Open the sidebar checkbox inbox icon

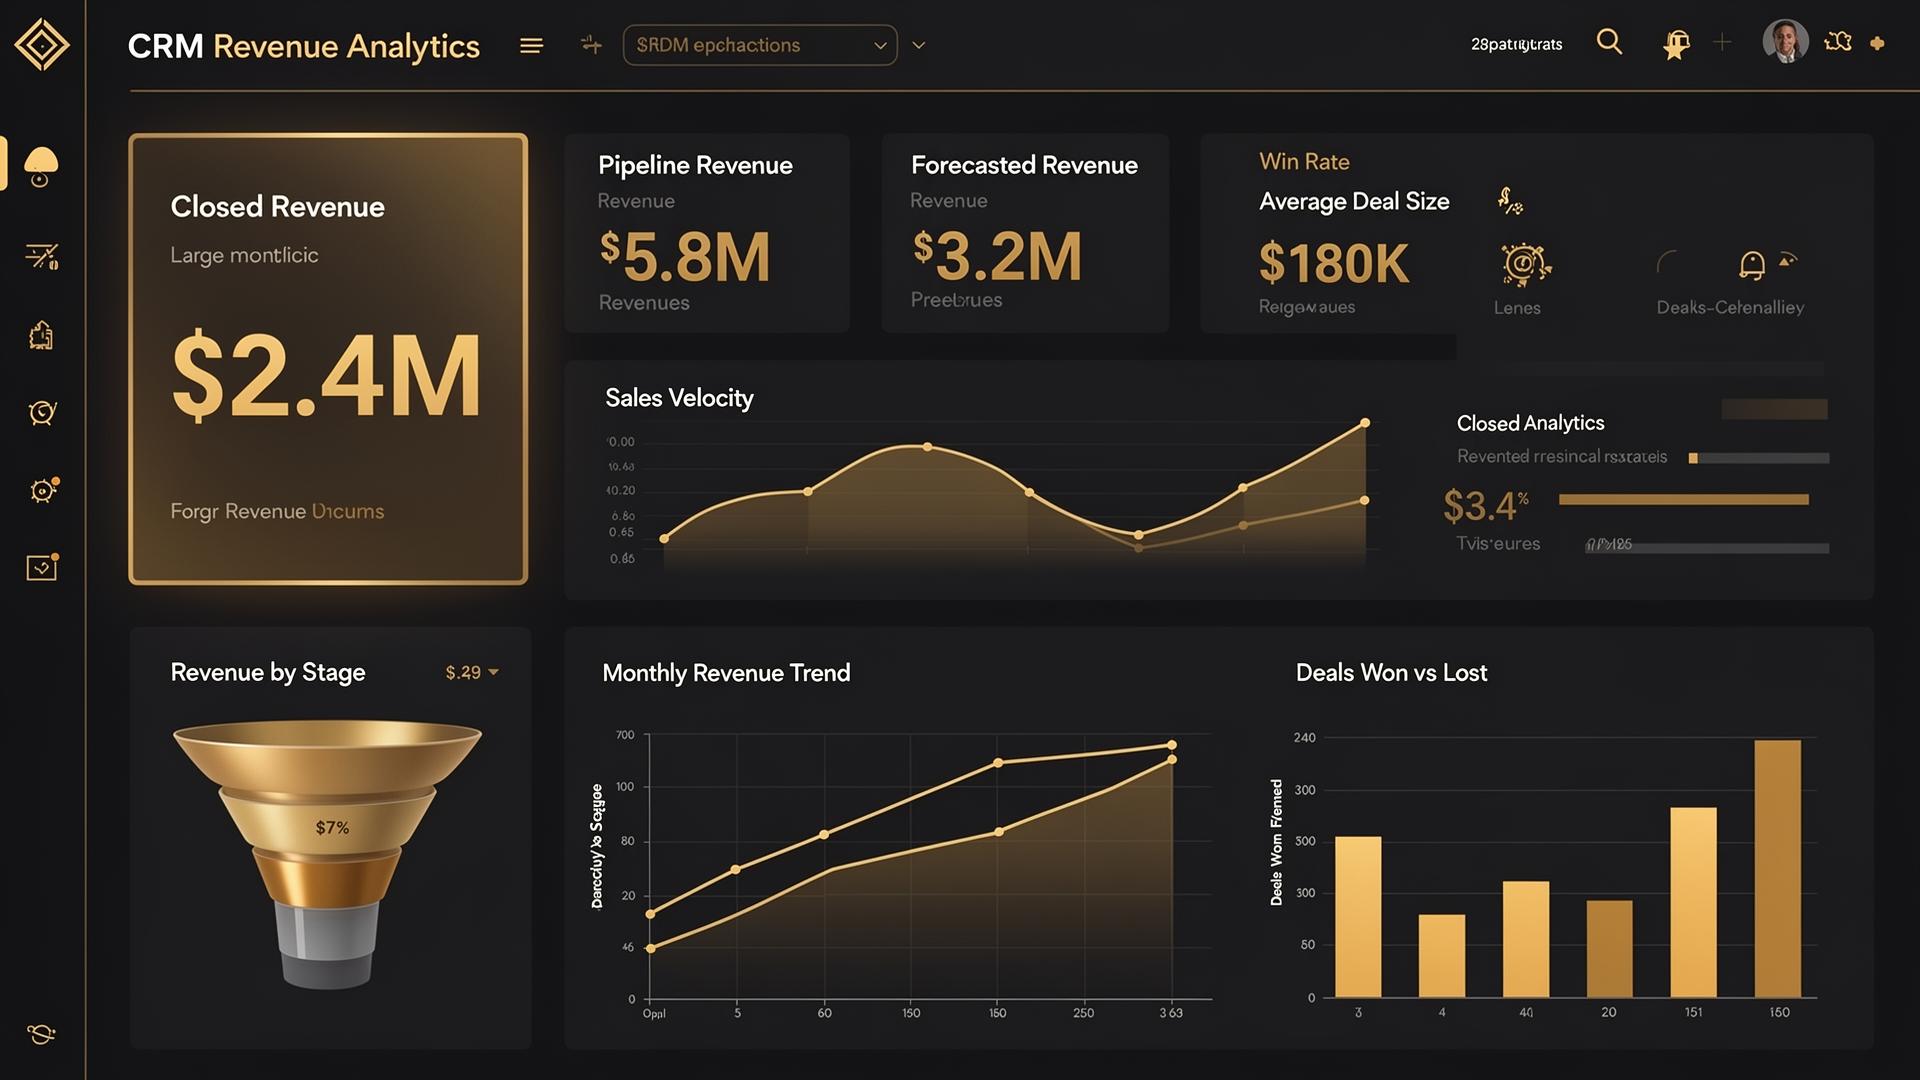click(42, 567)
